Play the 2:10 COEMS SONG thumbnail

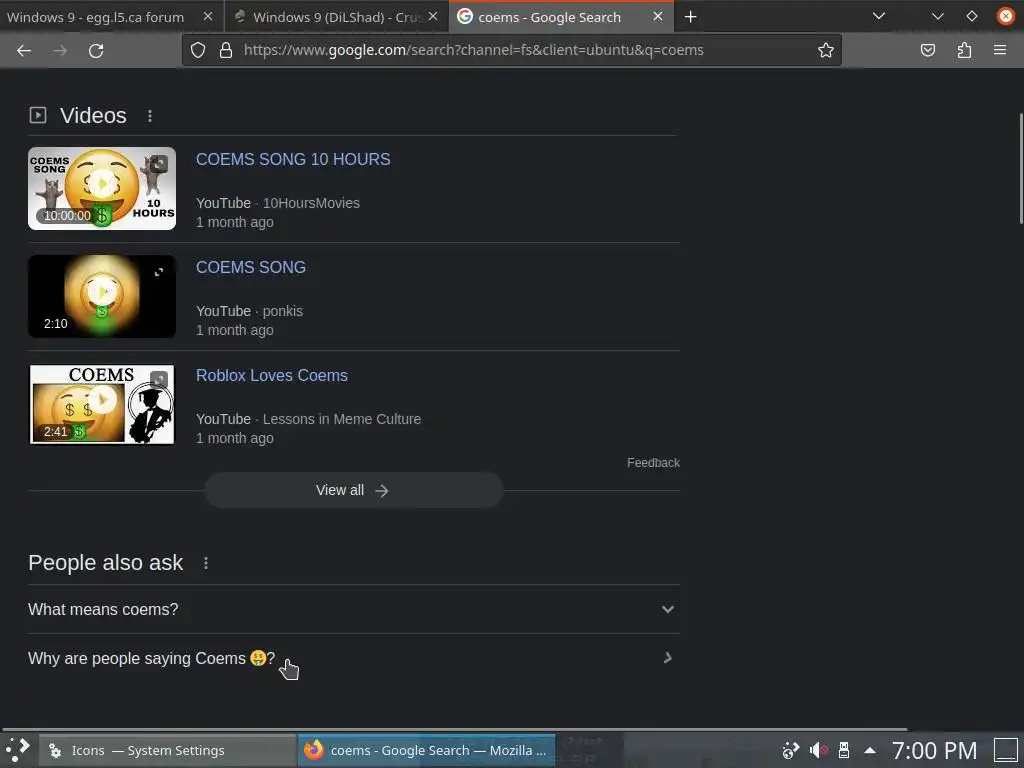[x=102, y=296]
